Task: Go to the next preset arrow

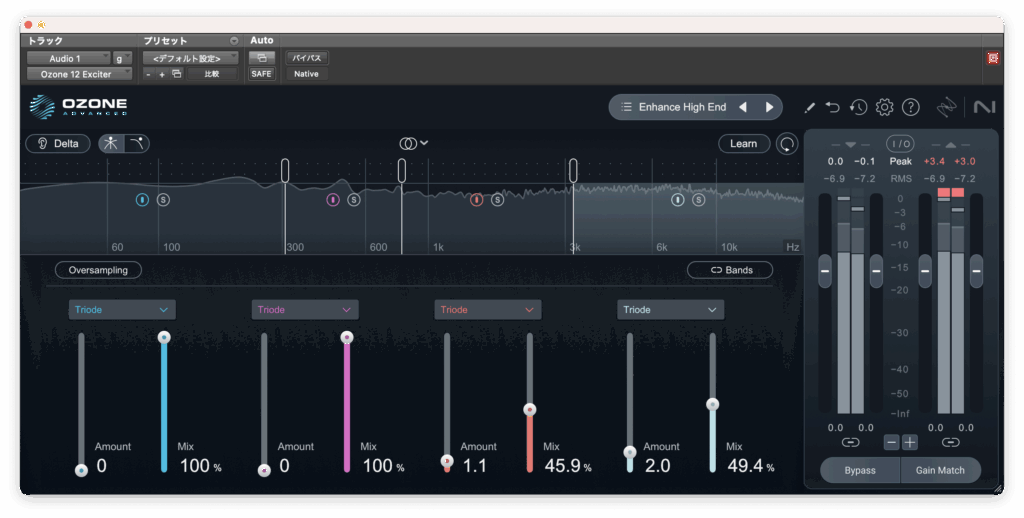Action: click(x=769, y=107)
